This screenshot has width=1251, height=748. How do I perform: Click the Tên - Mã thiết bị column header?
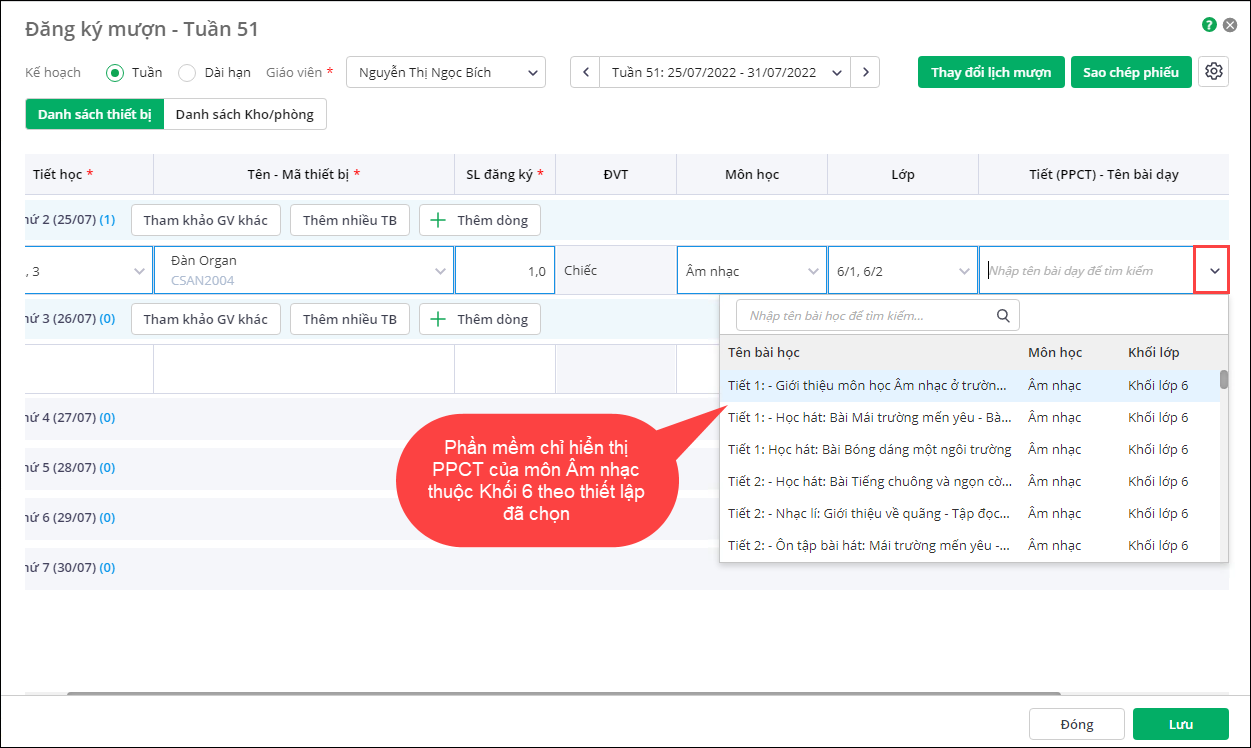pyautogui.click(x=303, y=174)
